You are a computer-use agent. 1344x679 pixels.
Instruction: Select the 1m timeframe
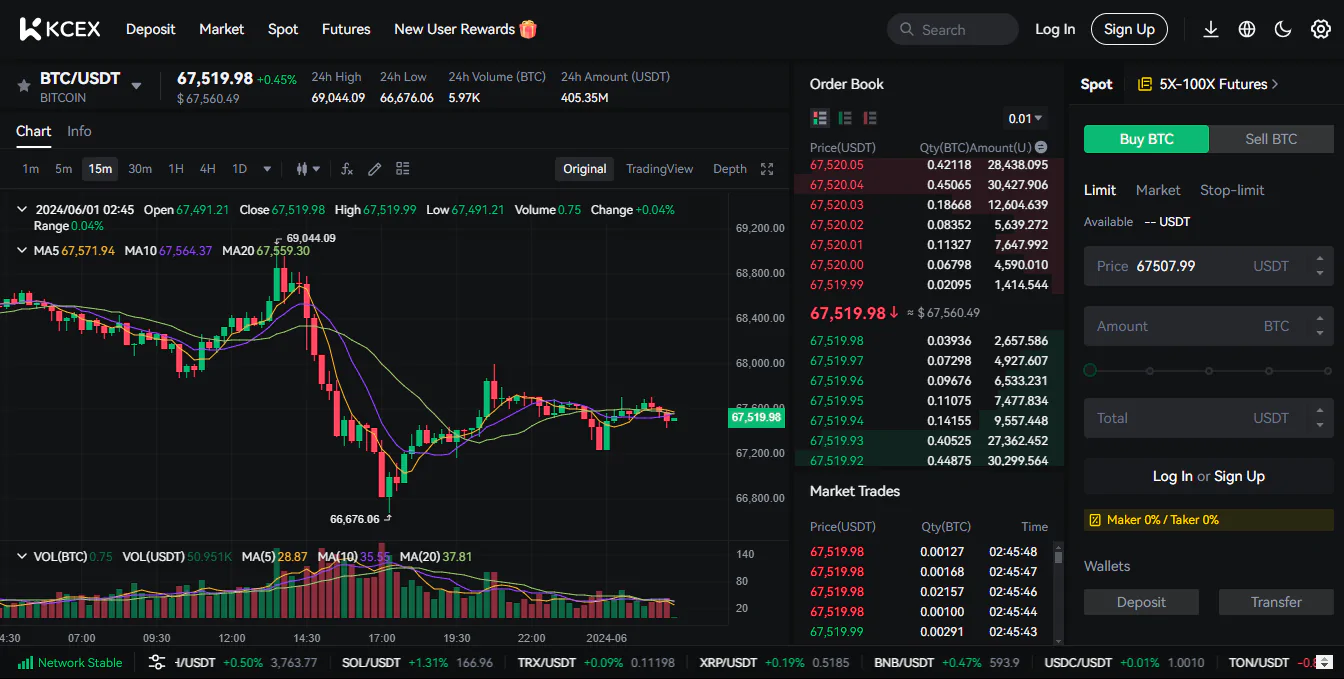pos(31,169)
